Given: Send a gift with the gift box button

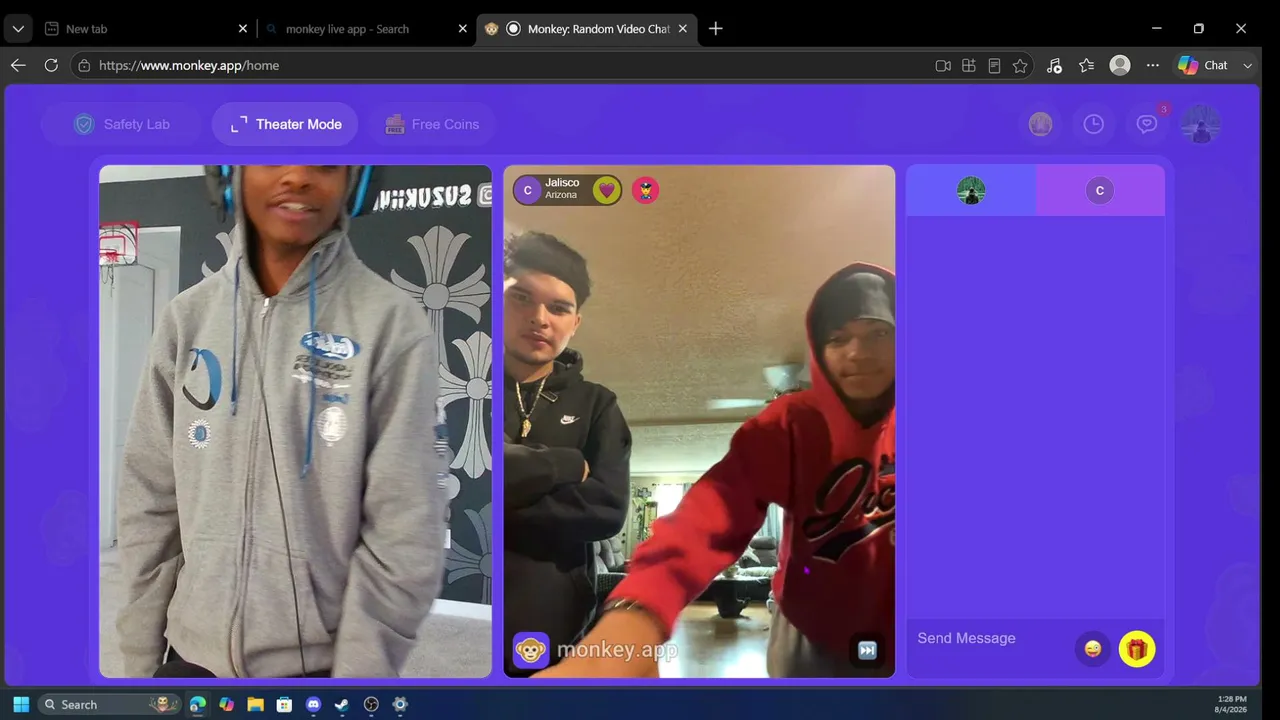Looking at the screenshot, I should pos(1137,649).
